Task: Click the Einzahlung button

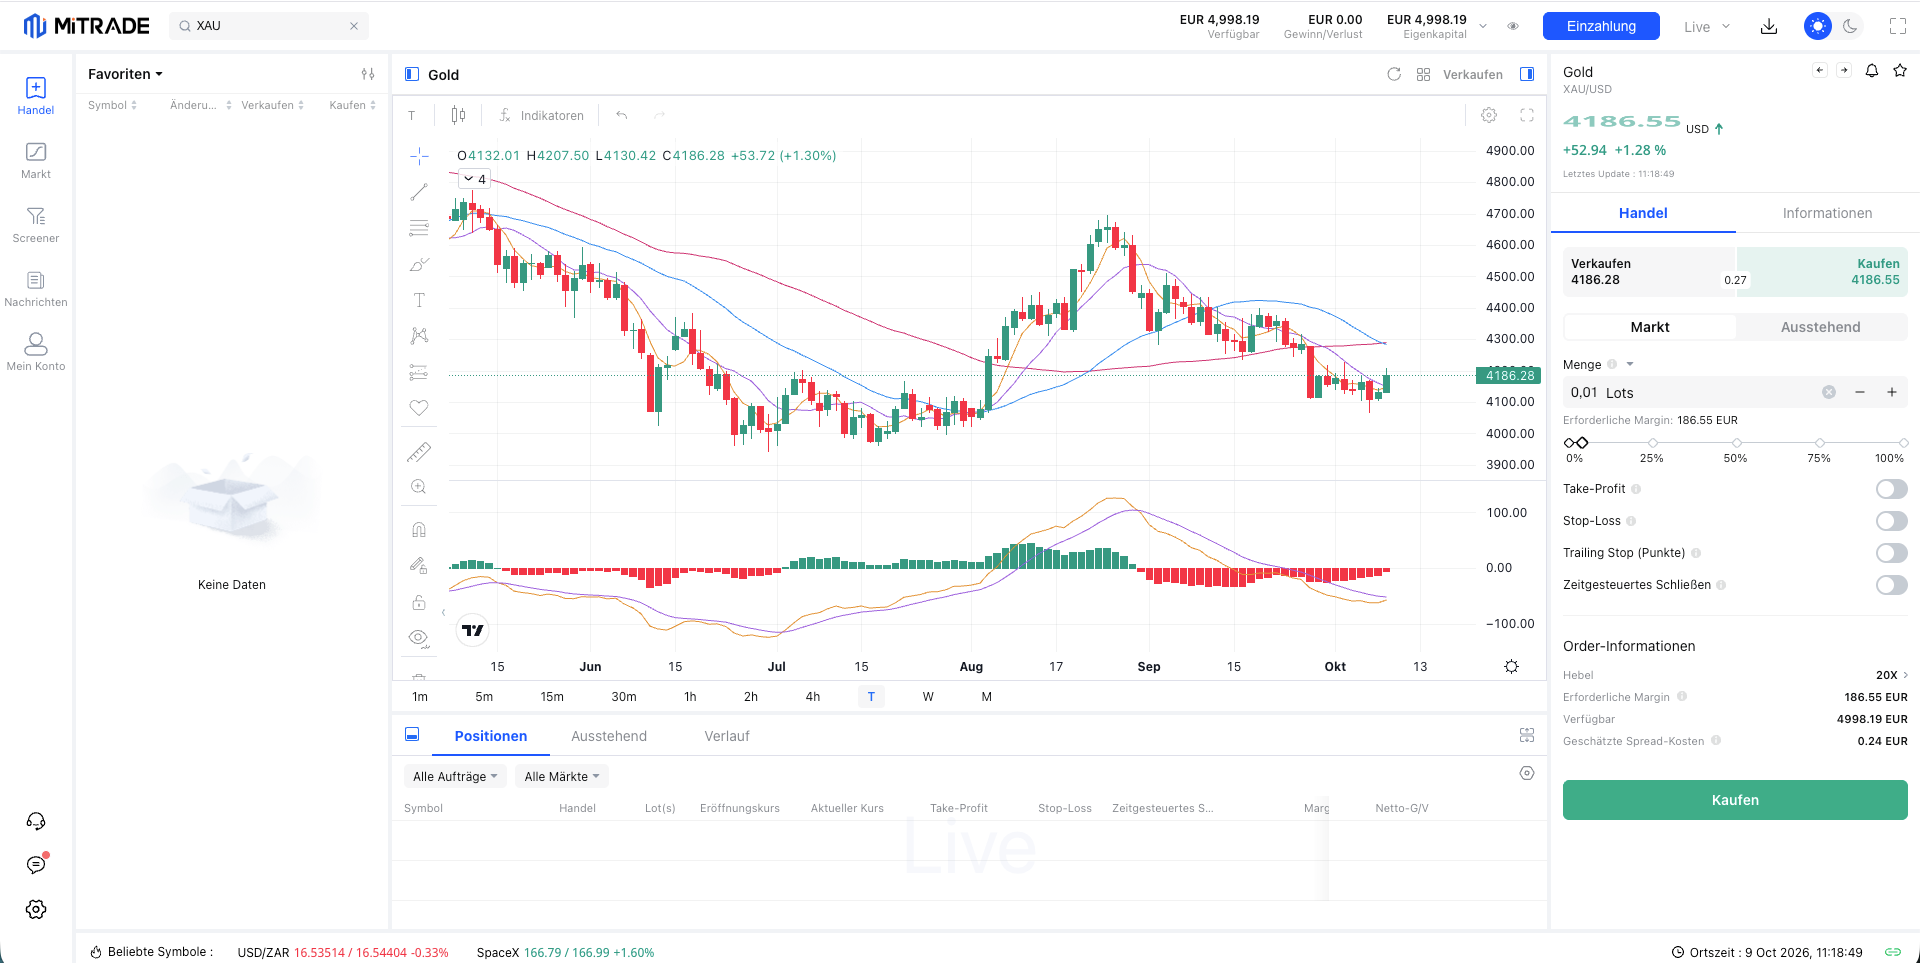Action: [x=1601, y=26]
